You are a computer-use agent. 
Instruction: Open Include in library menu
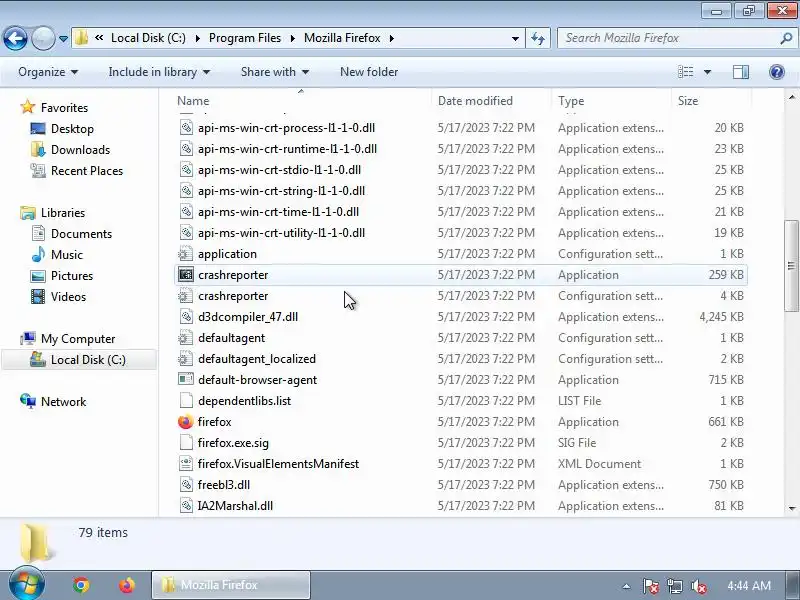tap(159, 72)
